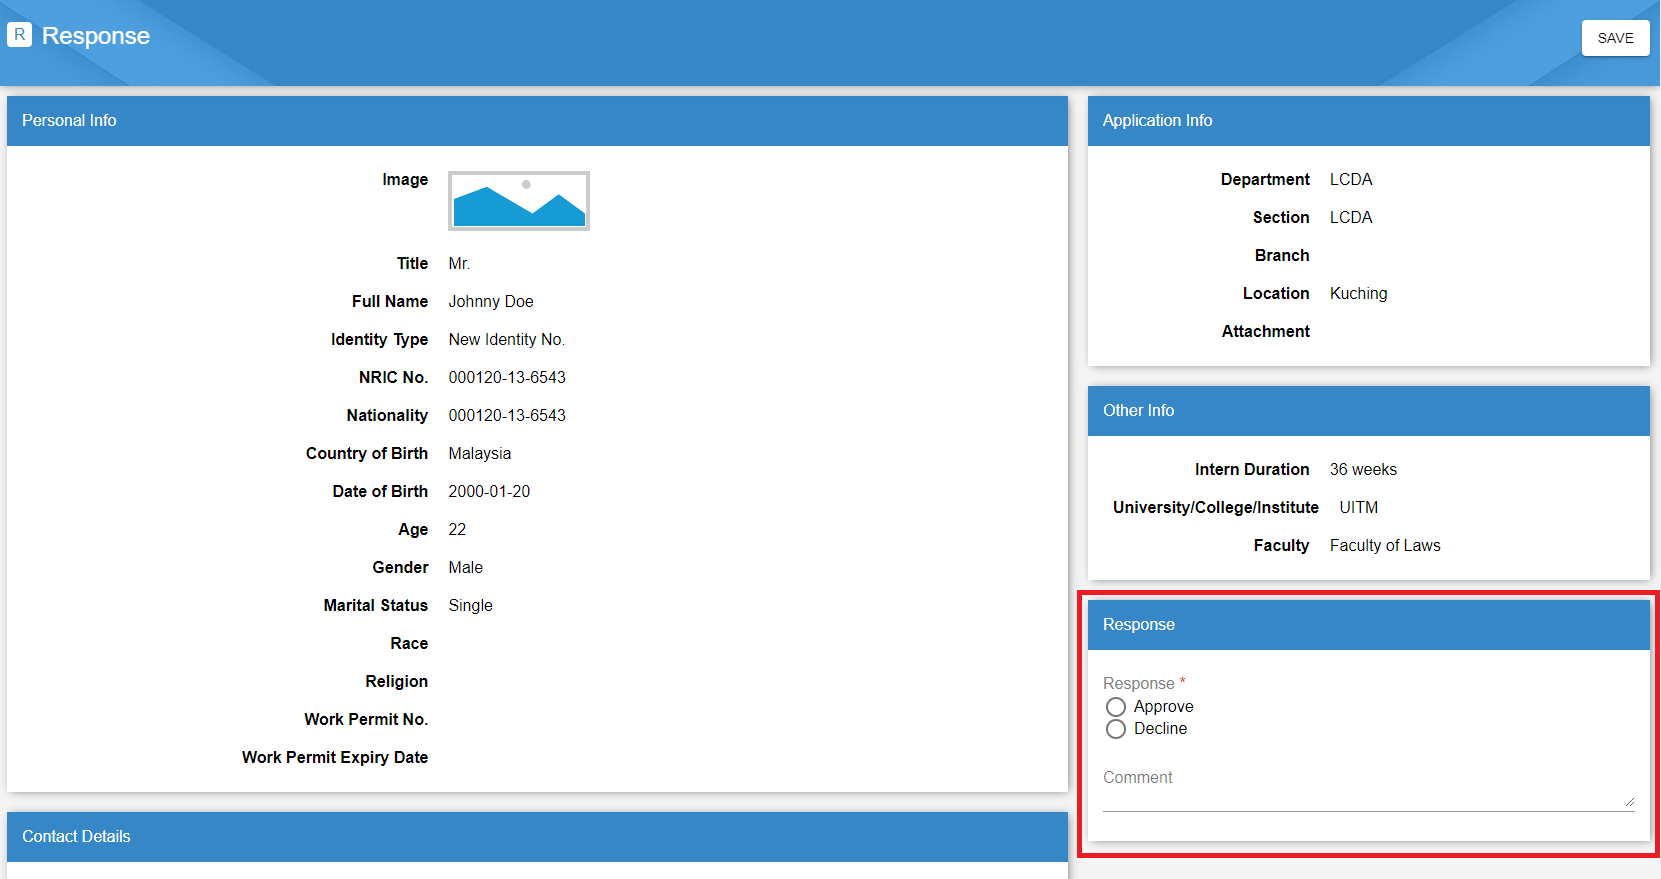
Task: Click the Faculty of Laws value
Action: (x=1385, y=546)
